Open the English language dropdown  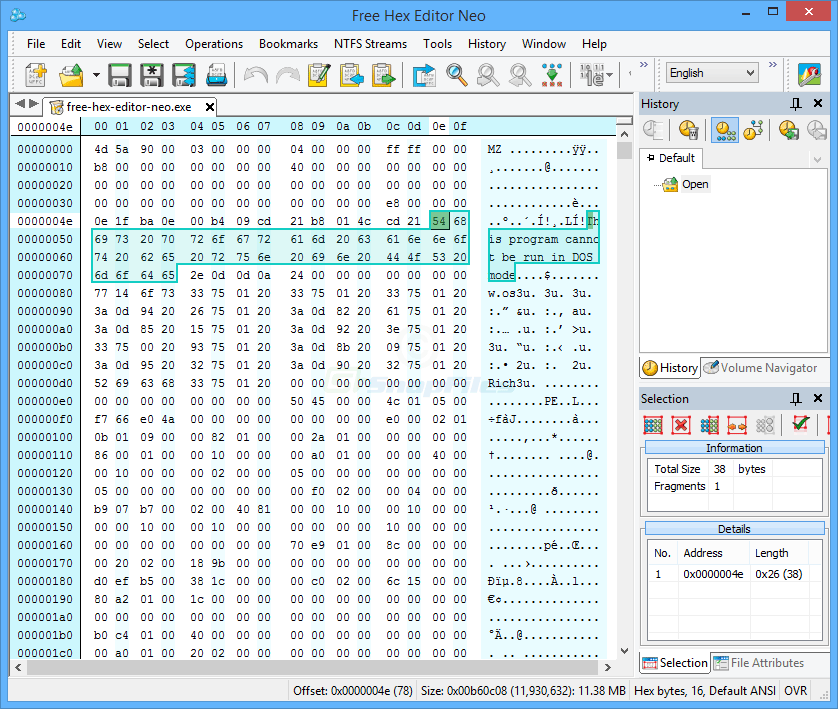[x=712, y=73]
